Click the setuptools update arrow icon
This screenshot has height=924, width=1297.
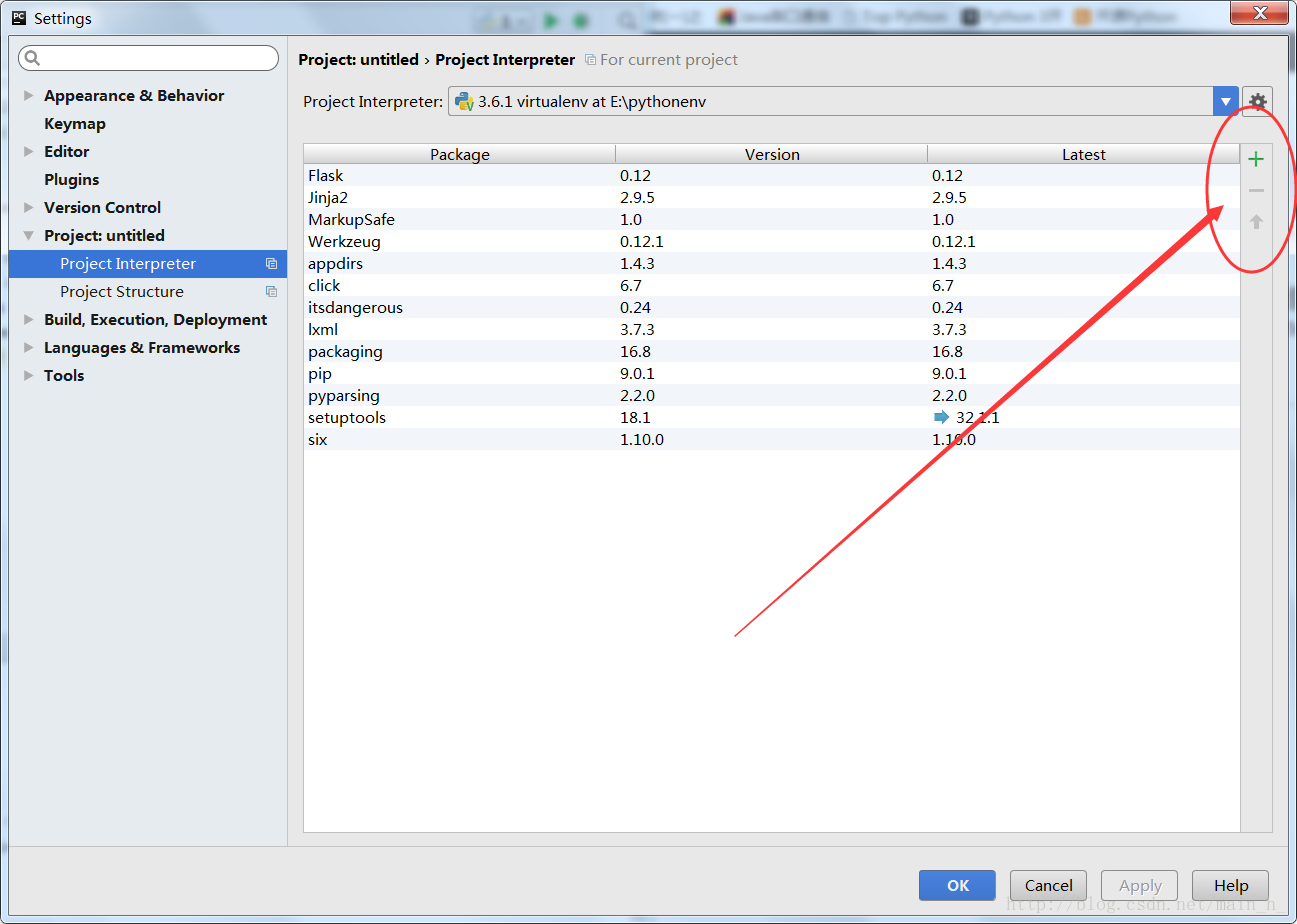point(941,418)
